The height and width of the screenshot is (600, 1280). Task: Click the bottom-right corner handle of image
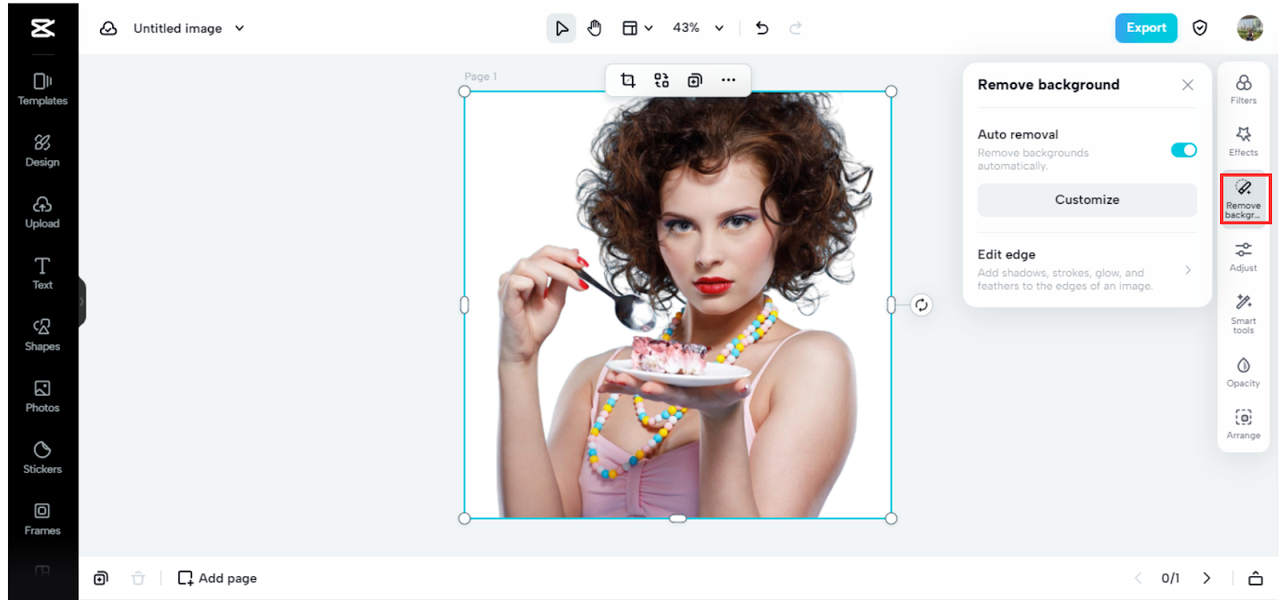coord(891,518)
